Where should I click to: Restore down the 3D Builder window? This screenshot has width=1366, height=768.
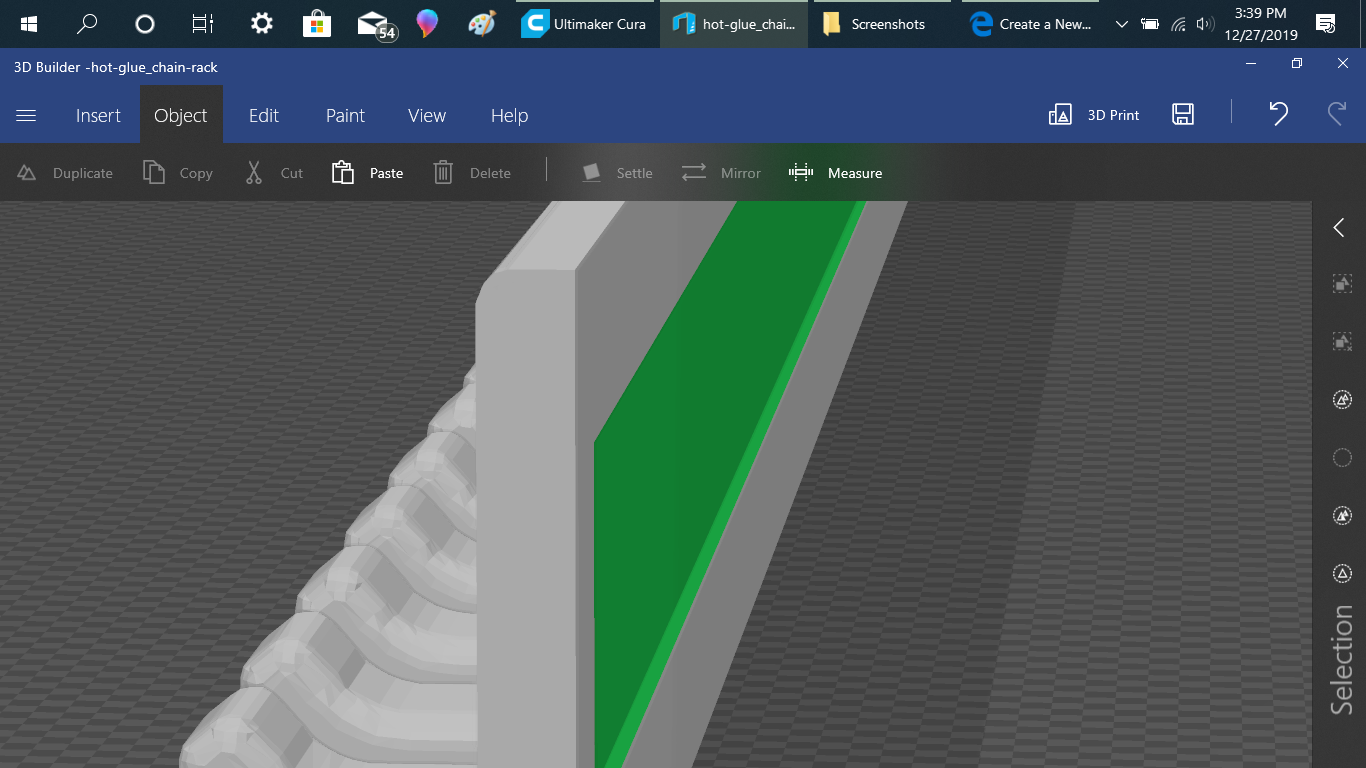1297,64
